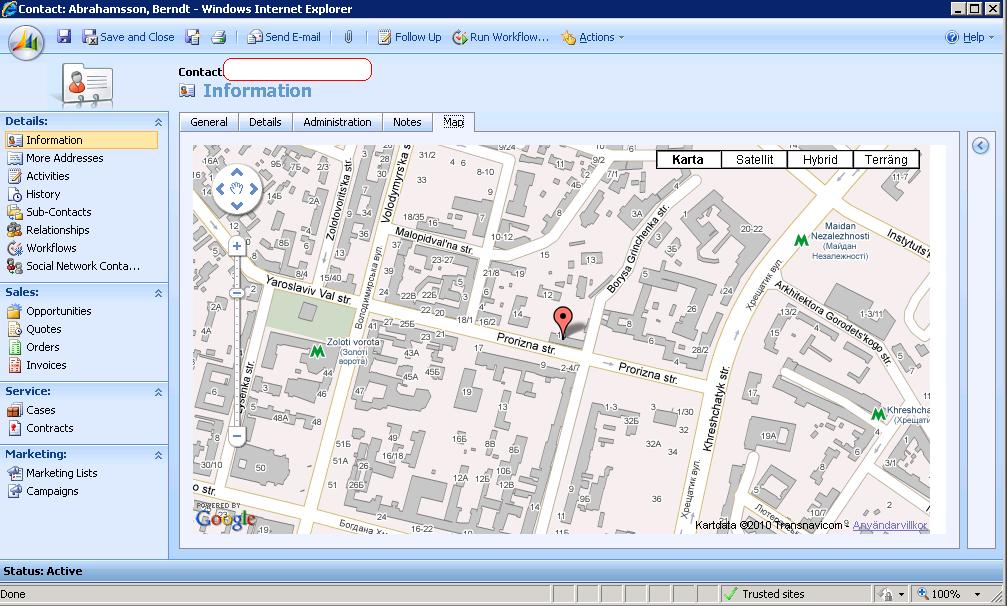
Task: Open Orders under Sales
Action: point(33,347)
